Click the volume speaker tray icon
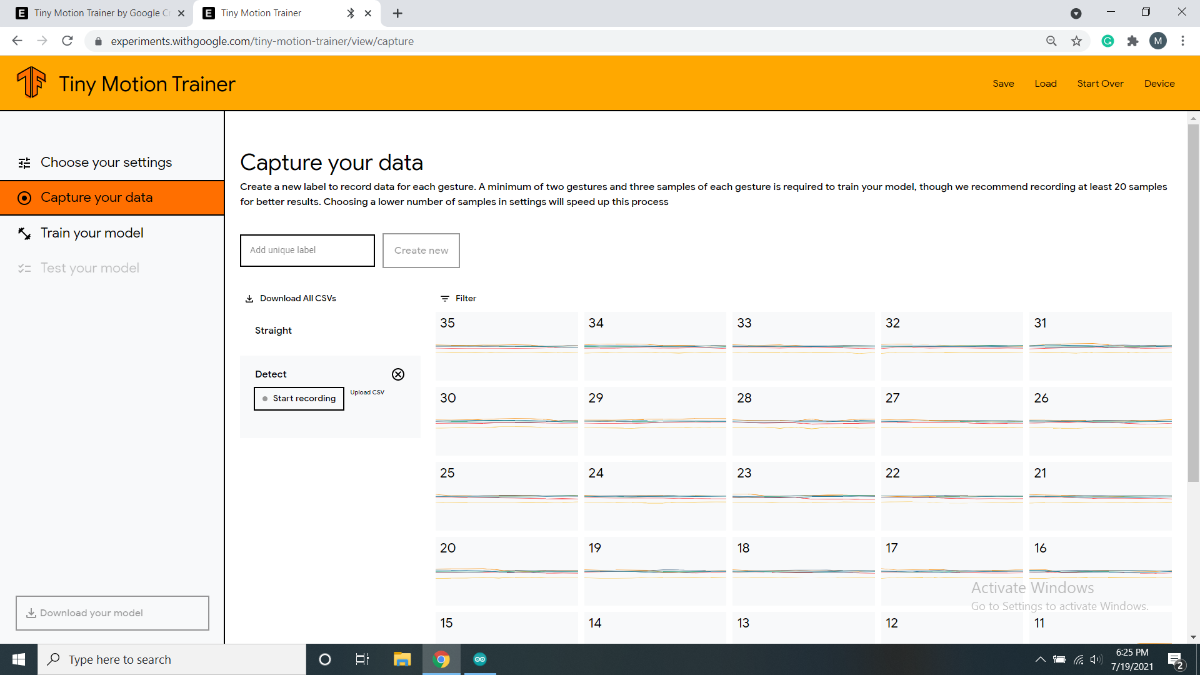 1097,659
